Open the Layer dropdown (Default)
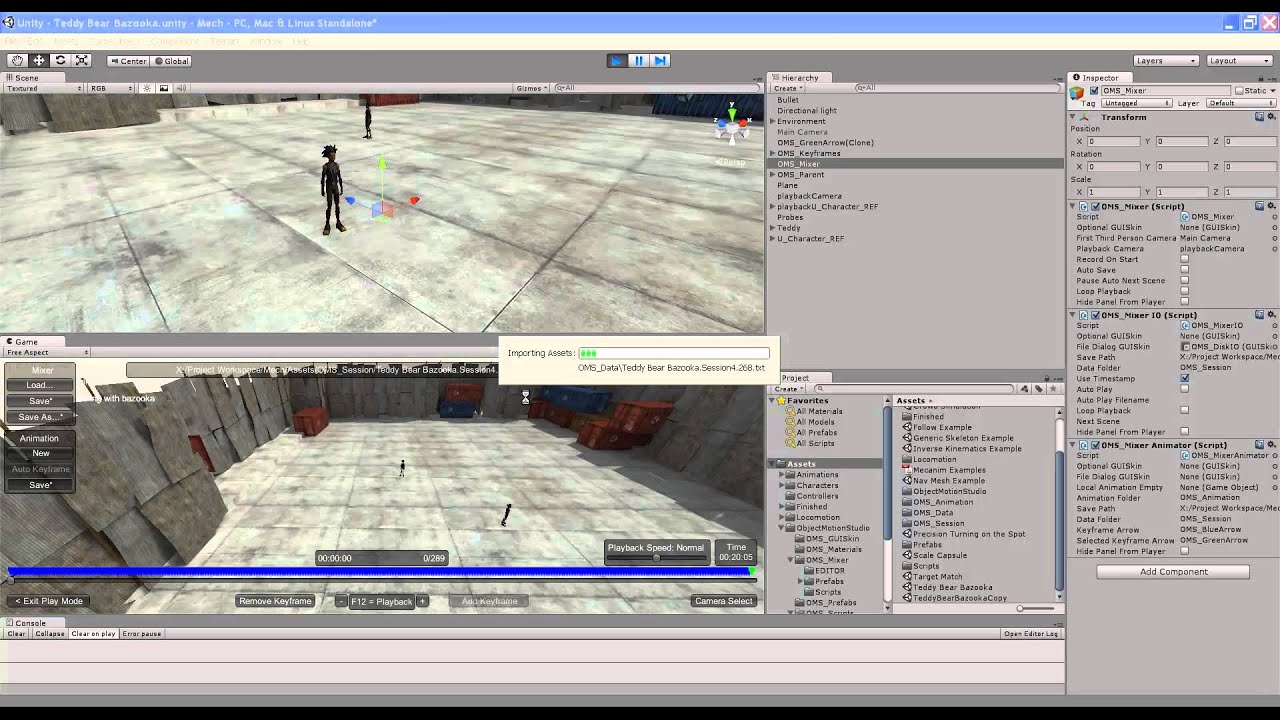The image size is (1280, 720). [x=1240, y=103]
